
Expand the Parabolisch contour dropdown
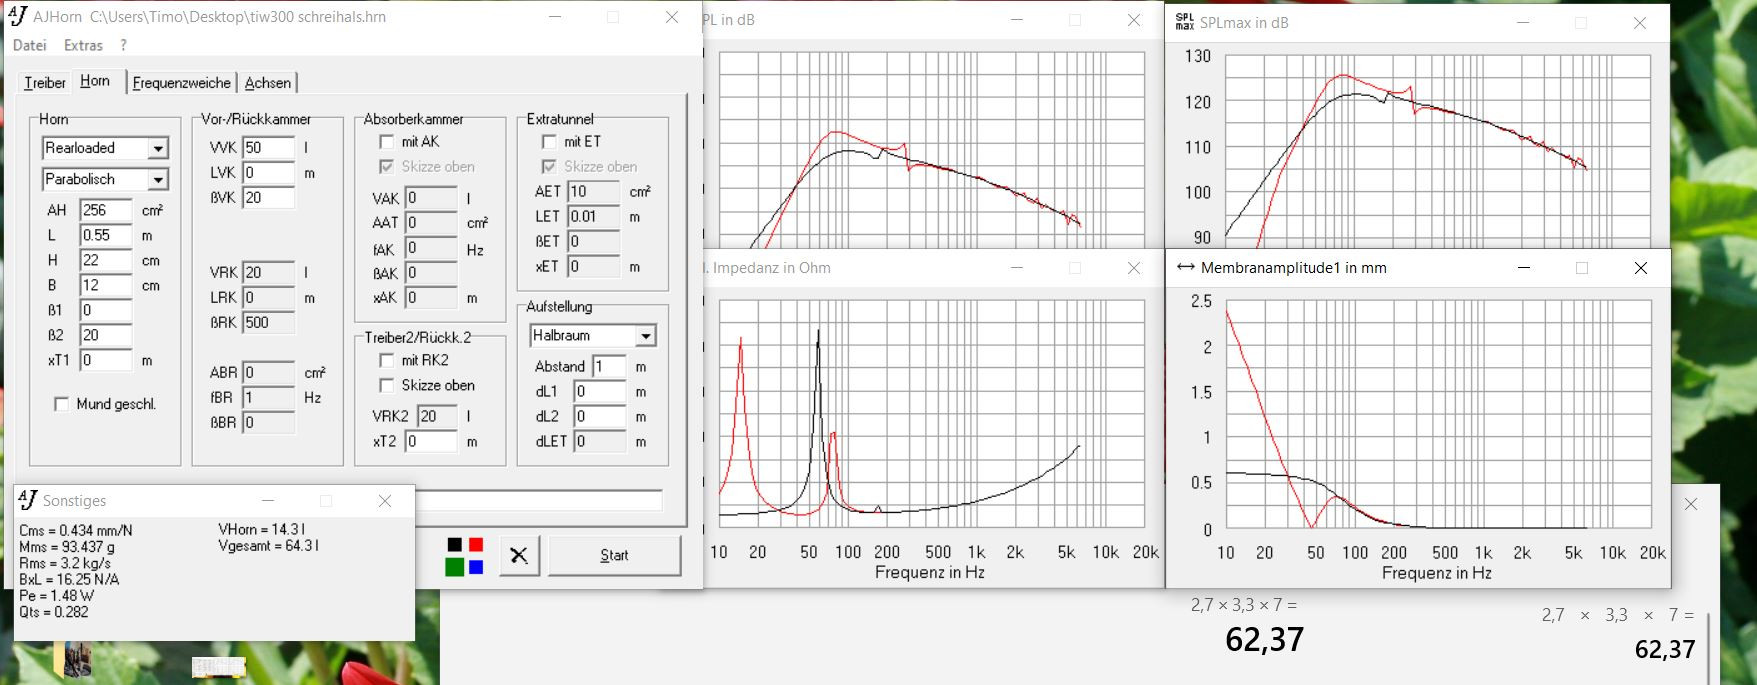[158, 180]
